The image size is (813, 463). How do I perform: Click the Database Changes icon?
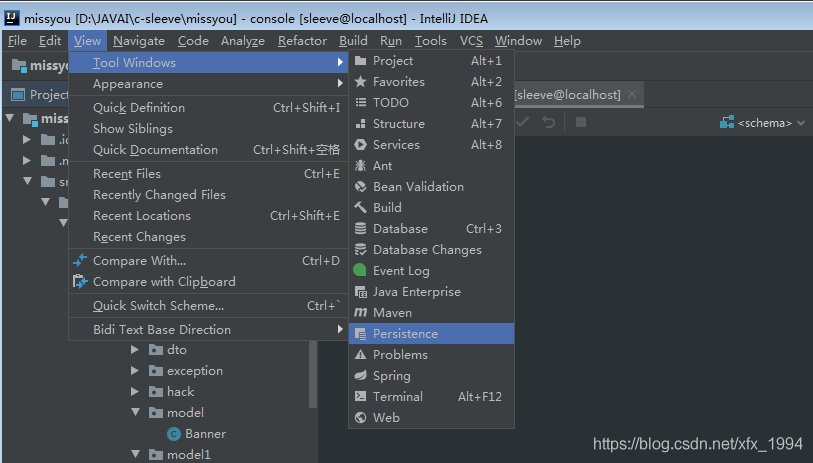coord(360,249)
